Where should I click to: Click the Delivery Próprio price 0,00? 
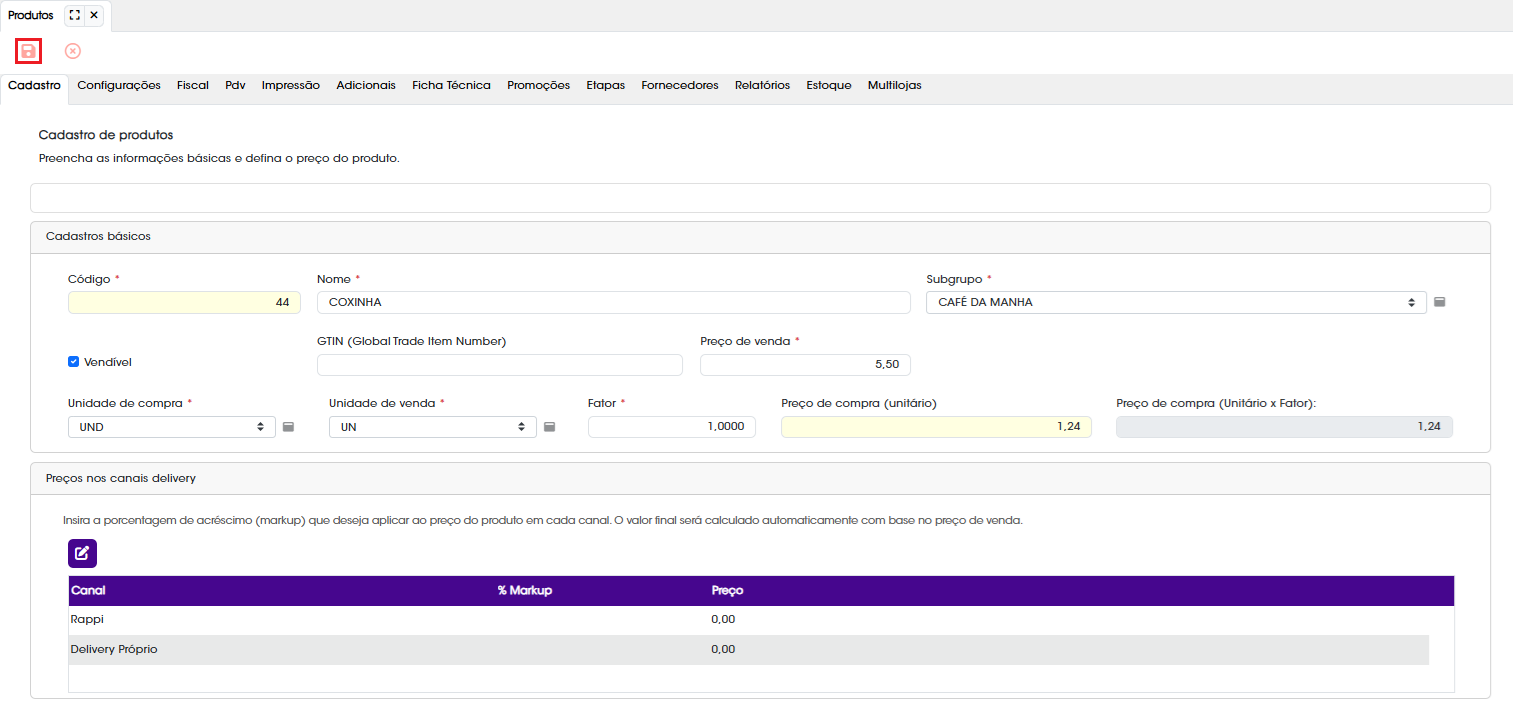pos(723,650)
